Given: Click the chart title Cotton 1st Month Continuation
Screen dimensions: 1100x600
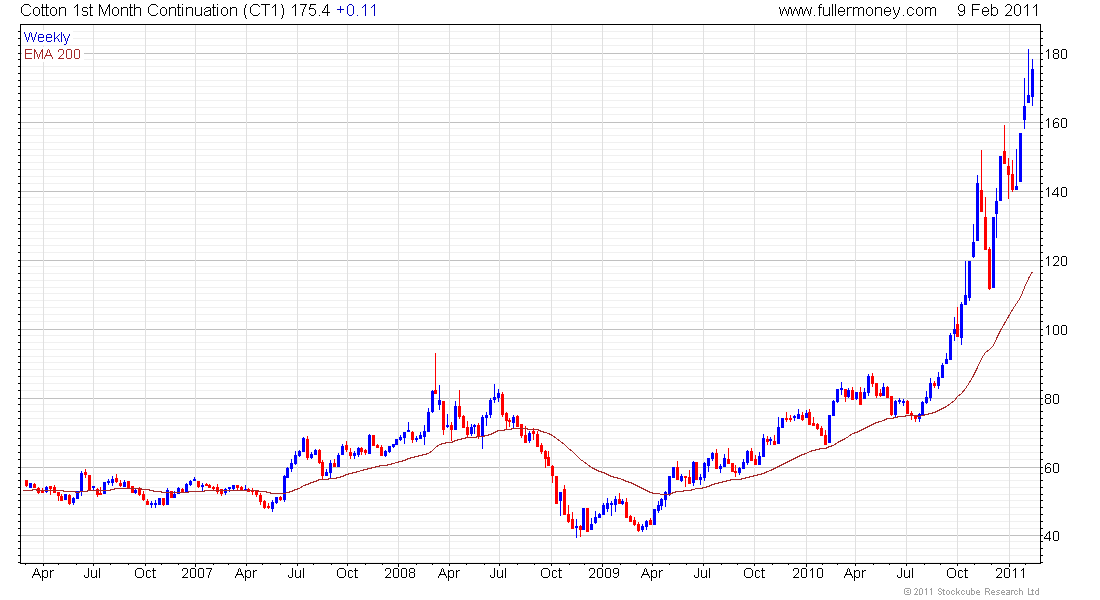Looking at the screenshot, I should tap(130, 11).
